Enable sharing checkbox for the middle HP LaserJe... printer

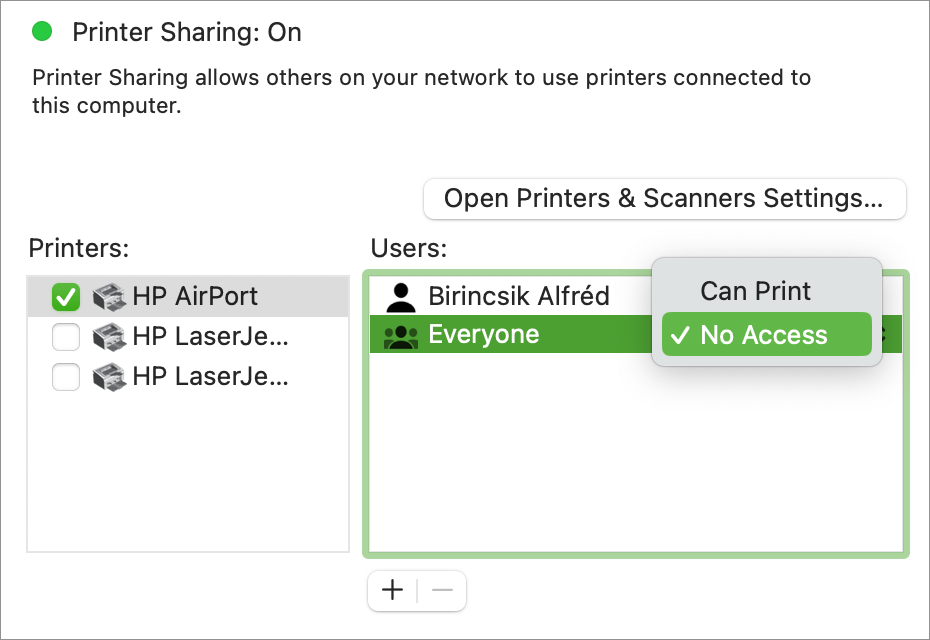tap(66, 337)
